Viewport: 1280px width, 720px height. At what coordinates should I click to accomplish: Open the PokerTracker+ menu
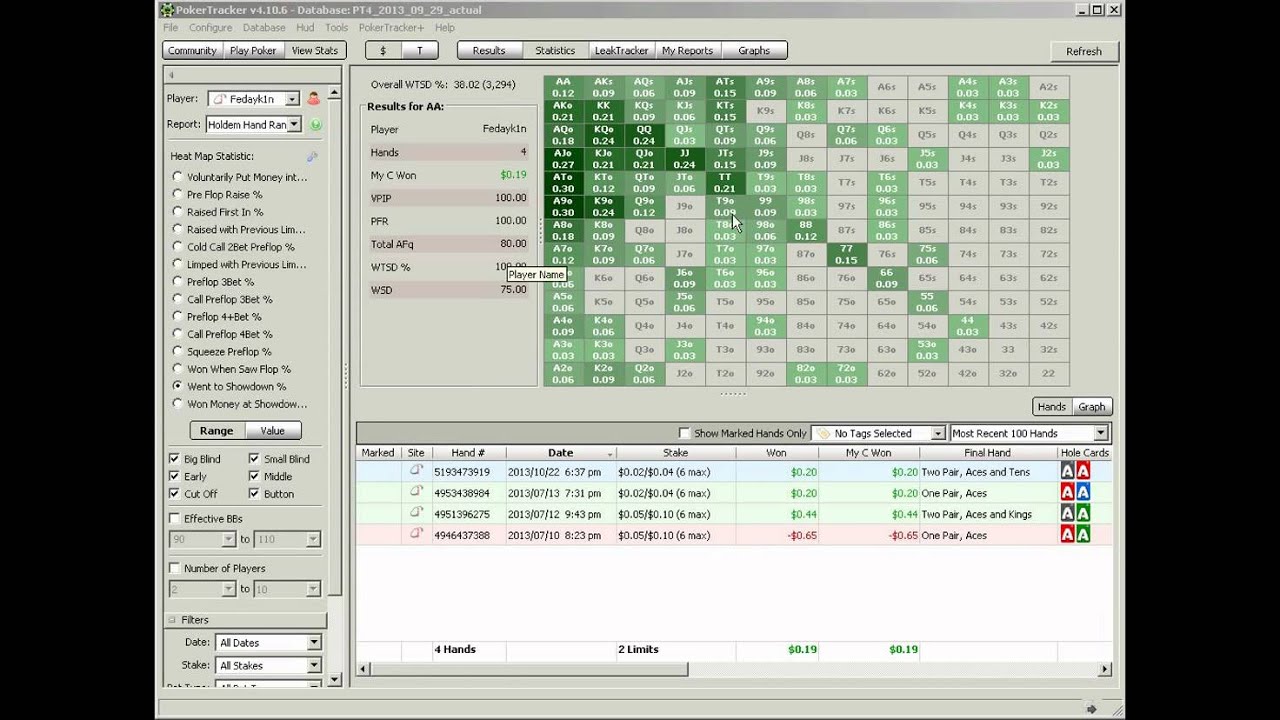click(x=391, y=28)
